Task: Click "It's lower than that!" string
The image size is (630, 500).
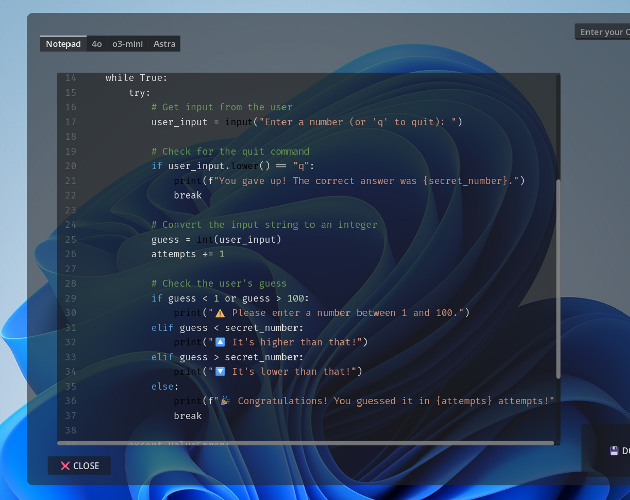Action: (x=294, y=371)
